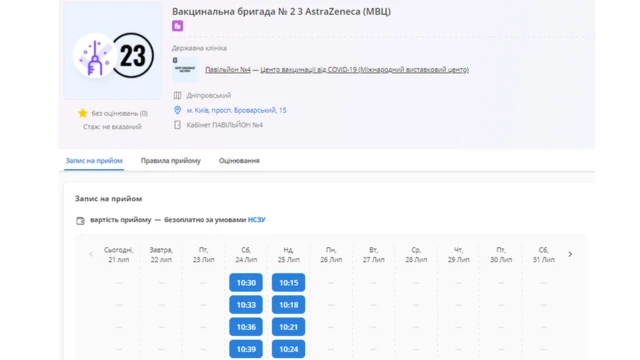This screenshot has width=640, height=360.
Task: Book the 10:33 appointment slot
Action: (246, 305)
